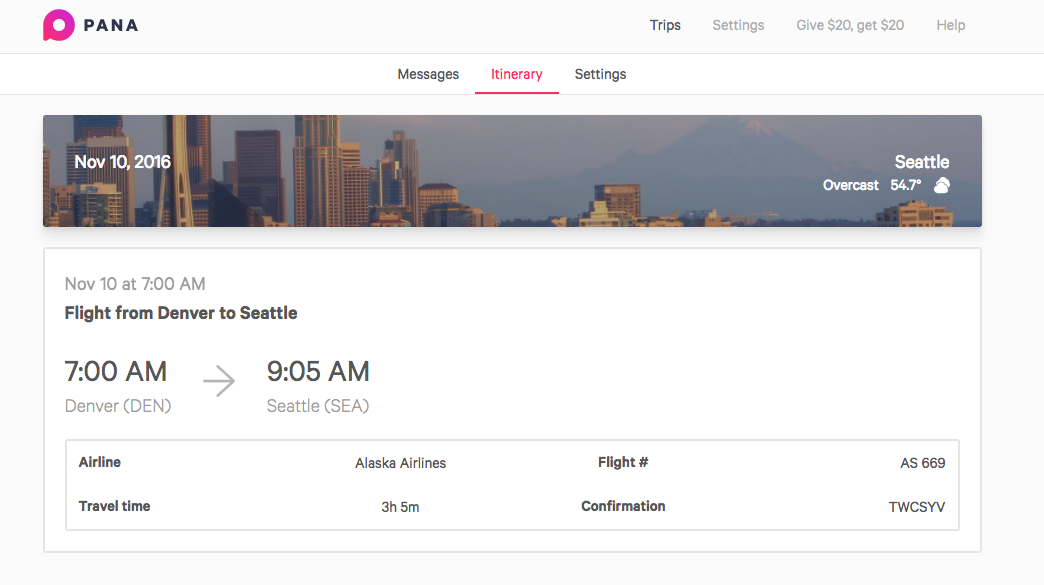Select the Itinerary tab

[517, 74]
